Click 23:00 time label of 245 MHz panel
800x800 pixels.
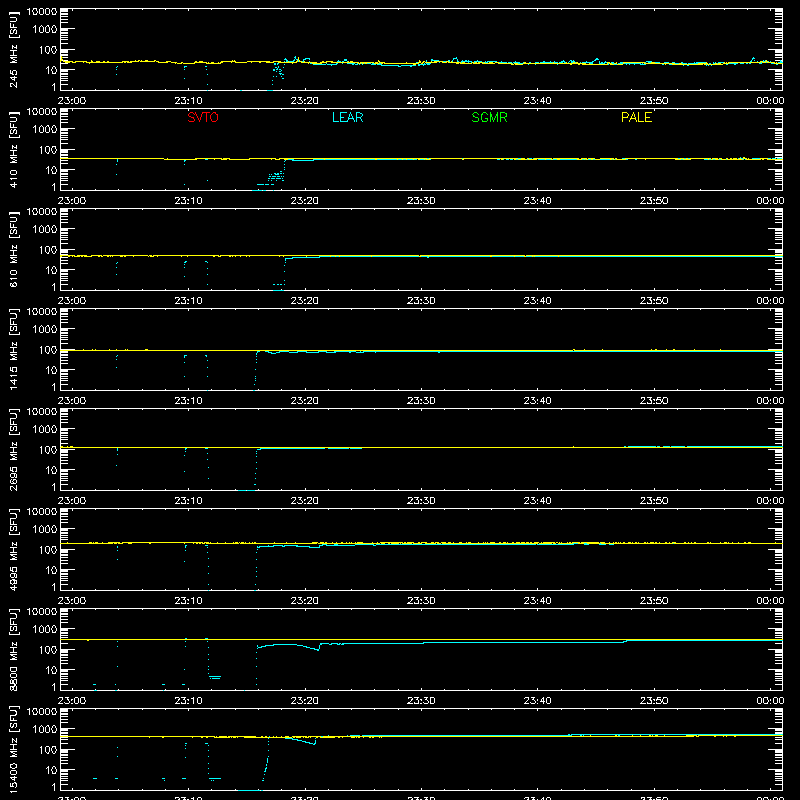[72, 101]
